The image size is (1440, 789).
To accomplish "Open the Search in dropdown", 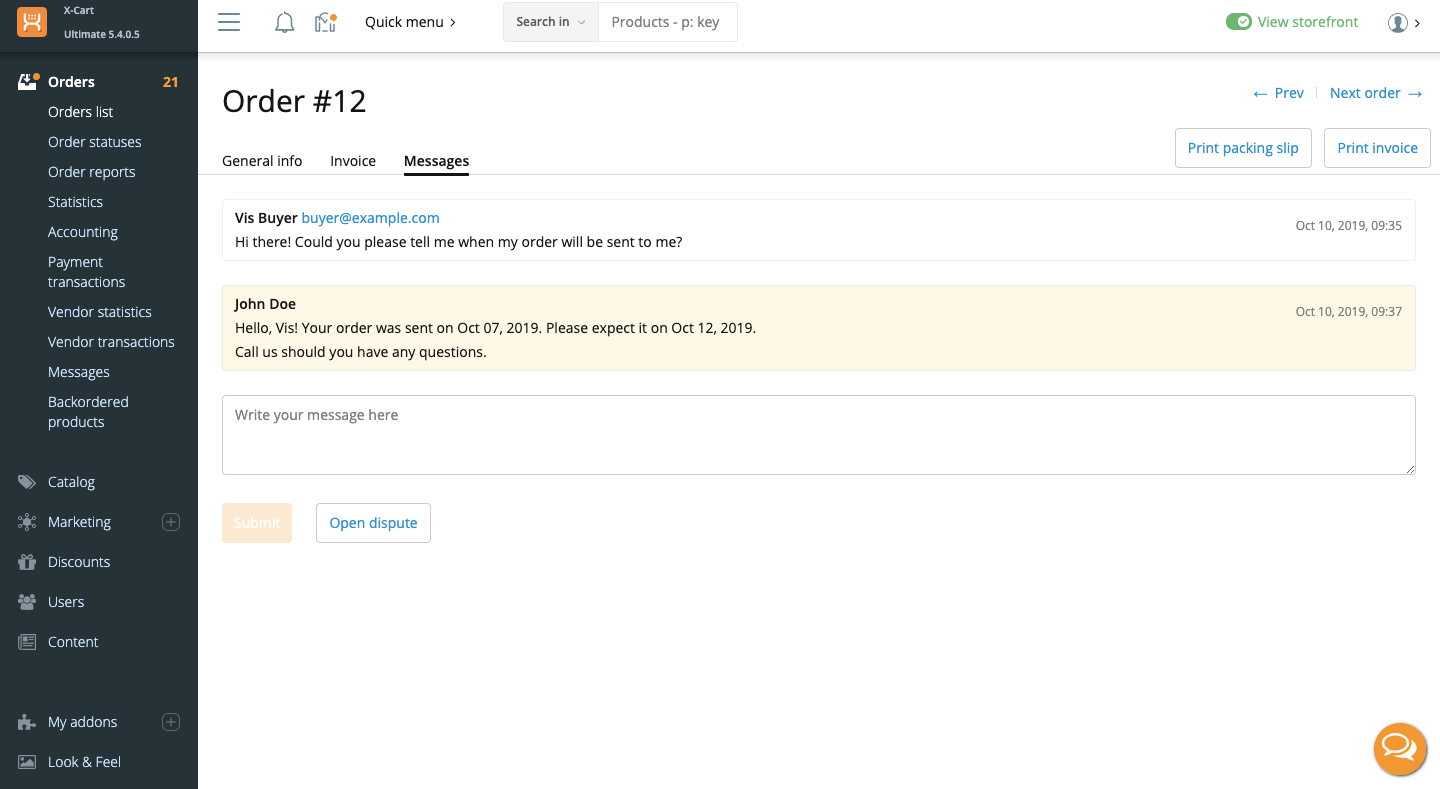I will click(x=550, y=22).
